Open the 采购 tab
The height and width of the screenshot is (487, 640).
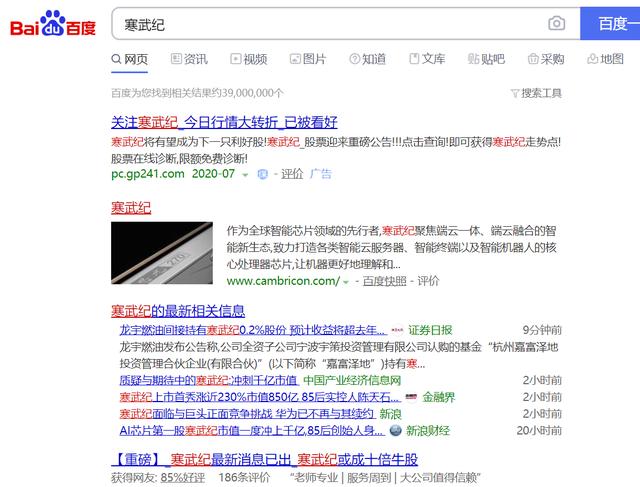point(546,59)
